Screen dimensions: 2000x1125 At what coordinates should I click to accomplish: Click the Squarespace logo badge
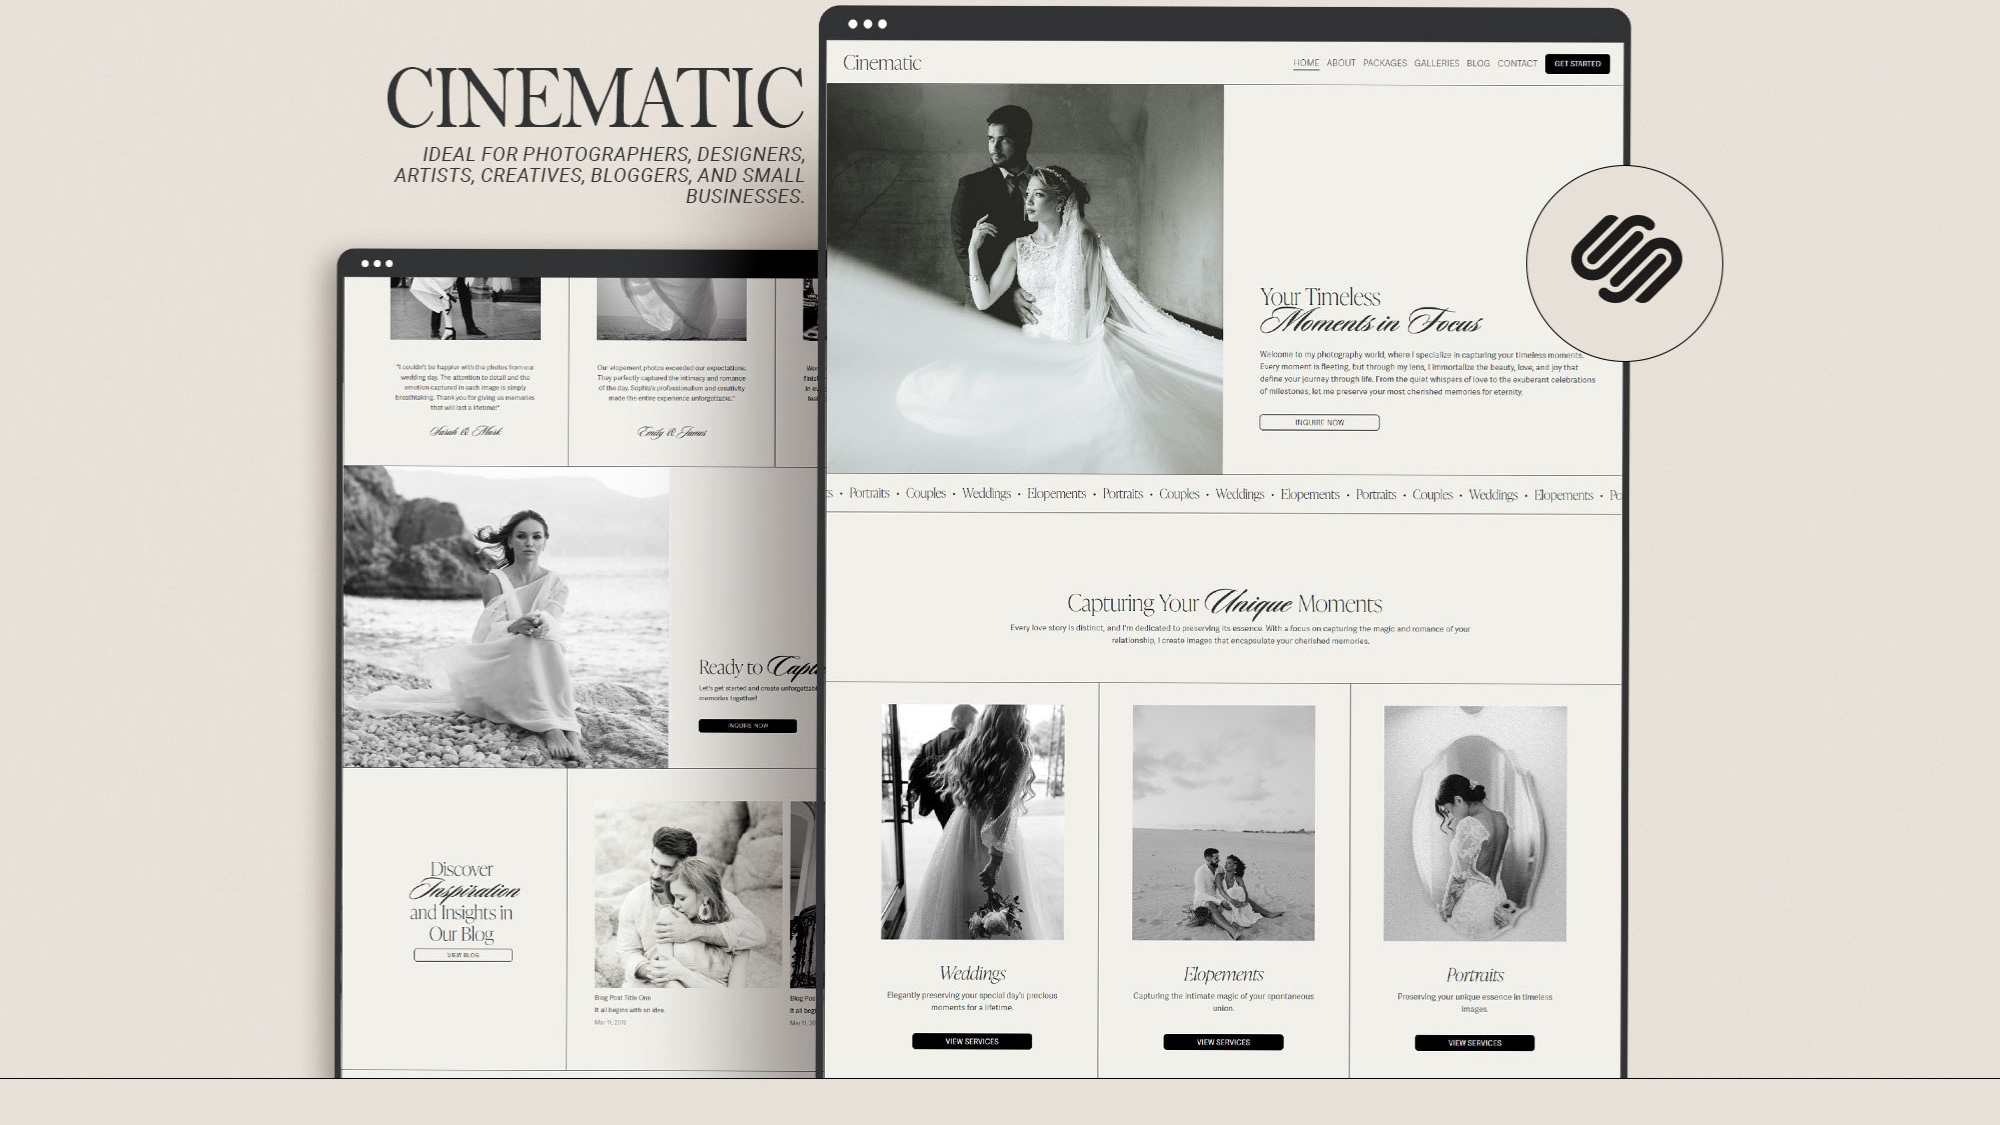click(x=1625, y=263)
